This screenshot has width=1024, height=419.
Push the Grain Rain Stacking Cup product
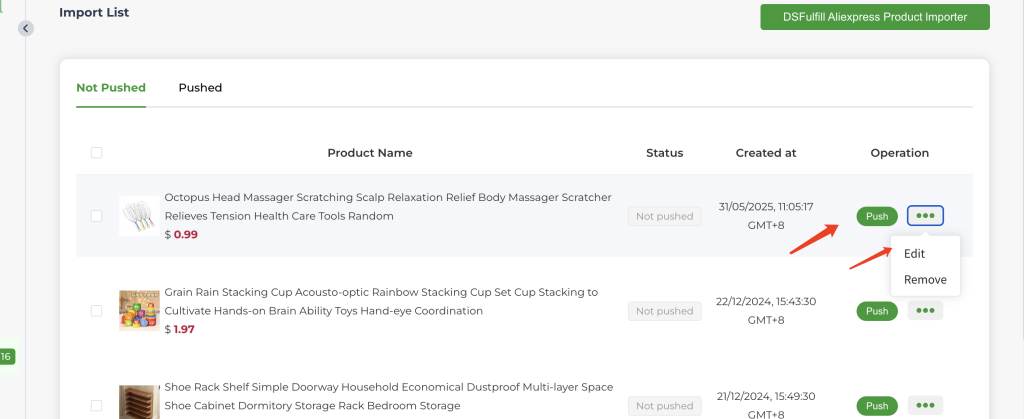point(877,311)
